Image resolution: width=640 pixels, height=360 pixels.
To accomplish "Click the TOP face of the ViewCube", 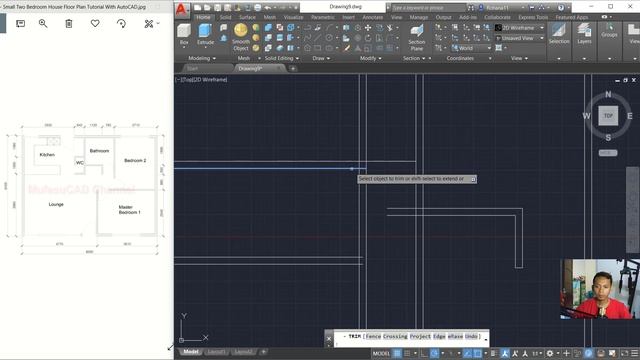I will coord(608,116).
